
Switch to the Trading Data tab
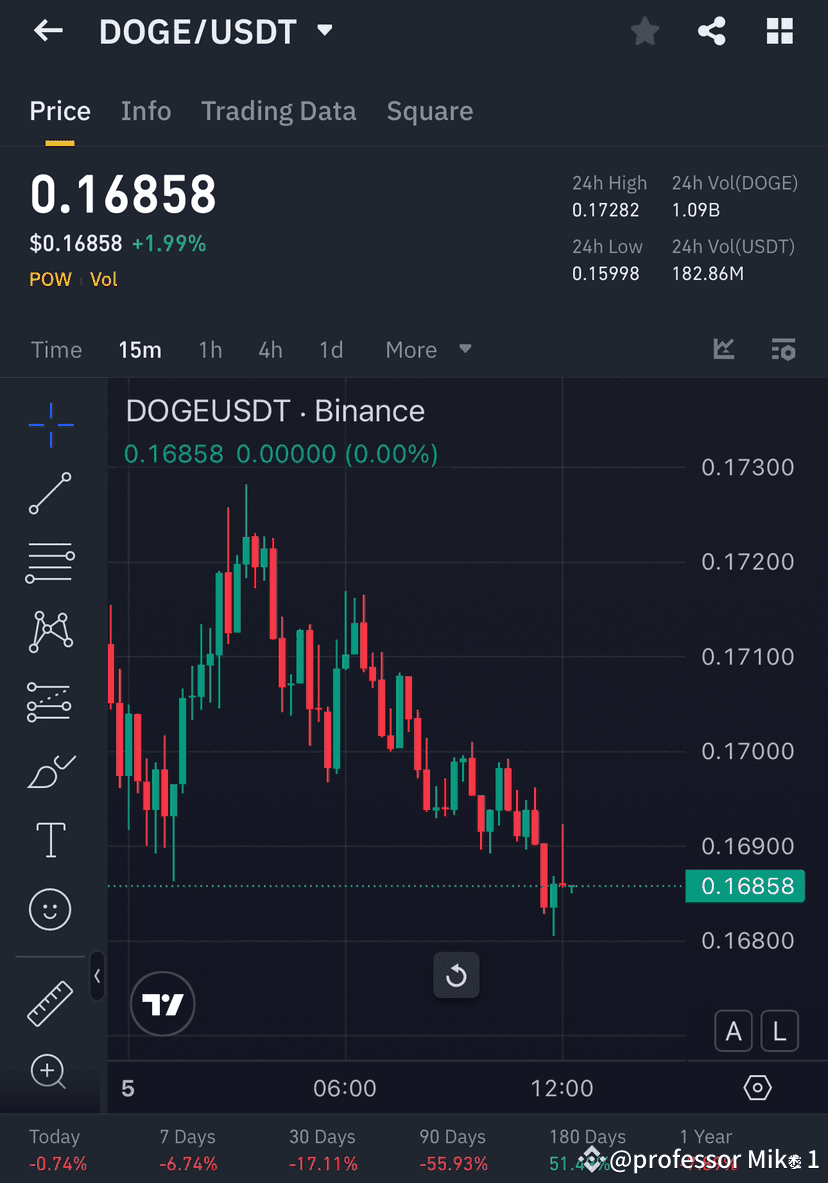[x=278, y=111]
